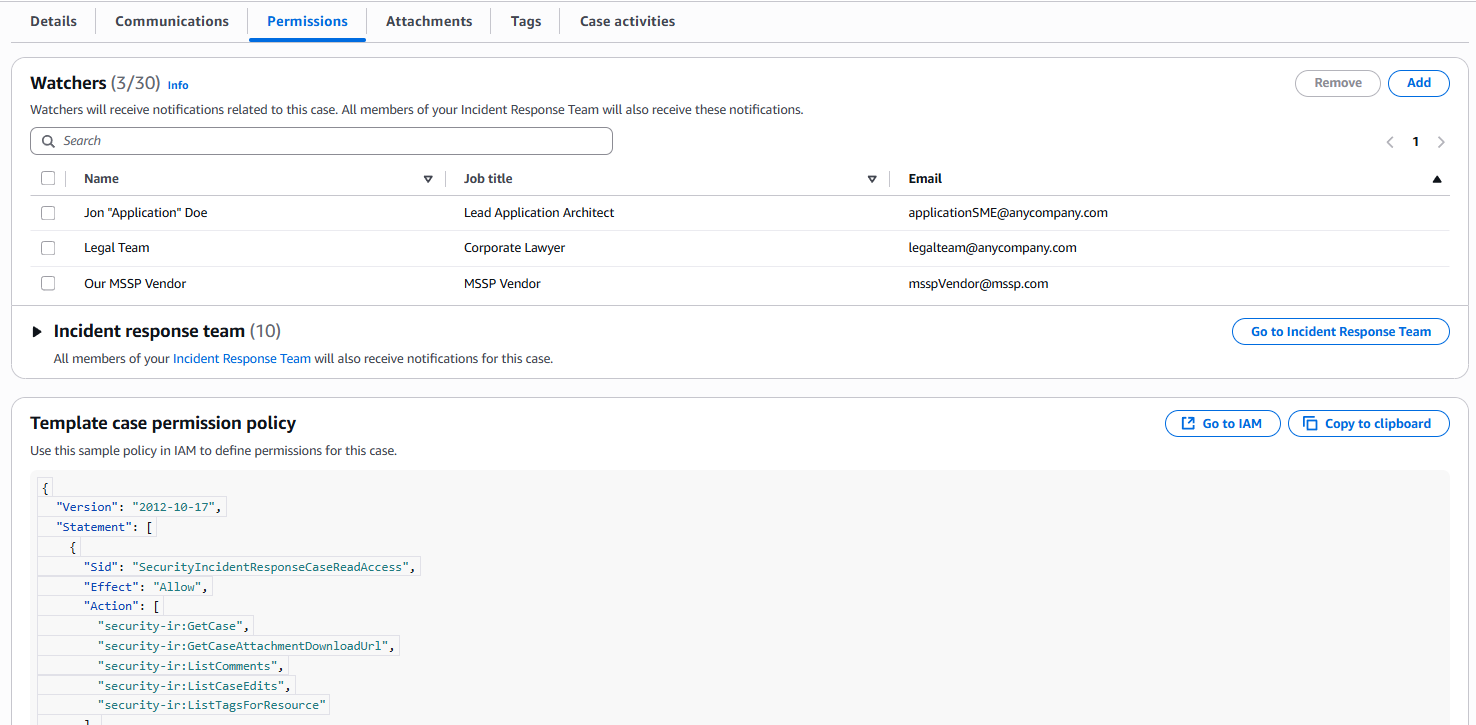Click the security-ir:ListCaseEdits action line
The height and width of the screenshot is (725, 1476).
click(x=193, y=686)
